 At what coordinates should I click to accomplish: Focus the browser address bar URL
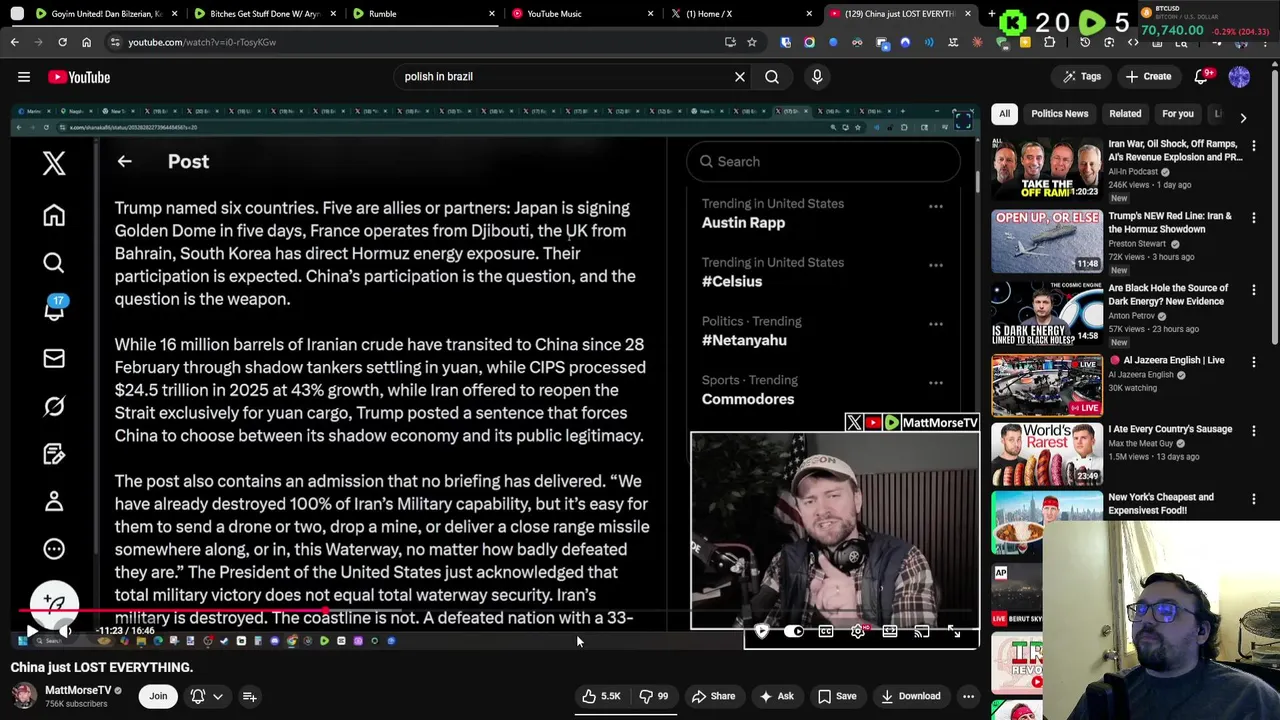202,42
